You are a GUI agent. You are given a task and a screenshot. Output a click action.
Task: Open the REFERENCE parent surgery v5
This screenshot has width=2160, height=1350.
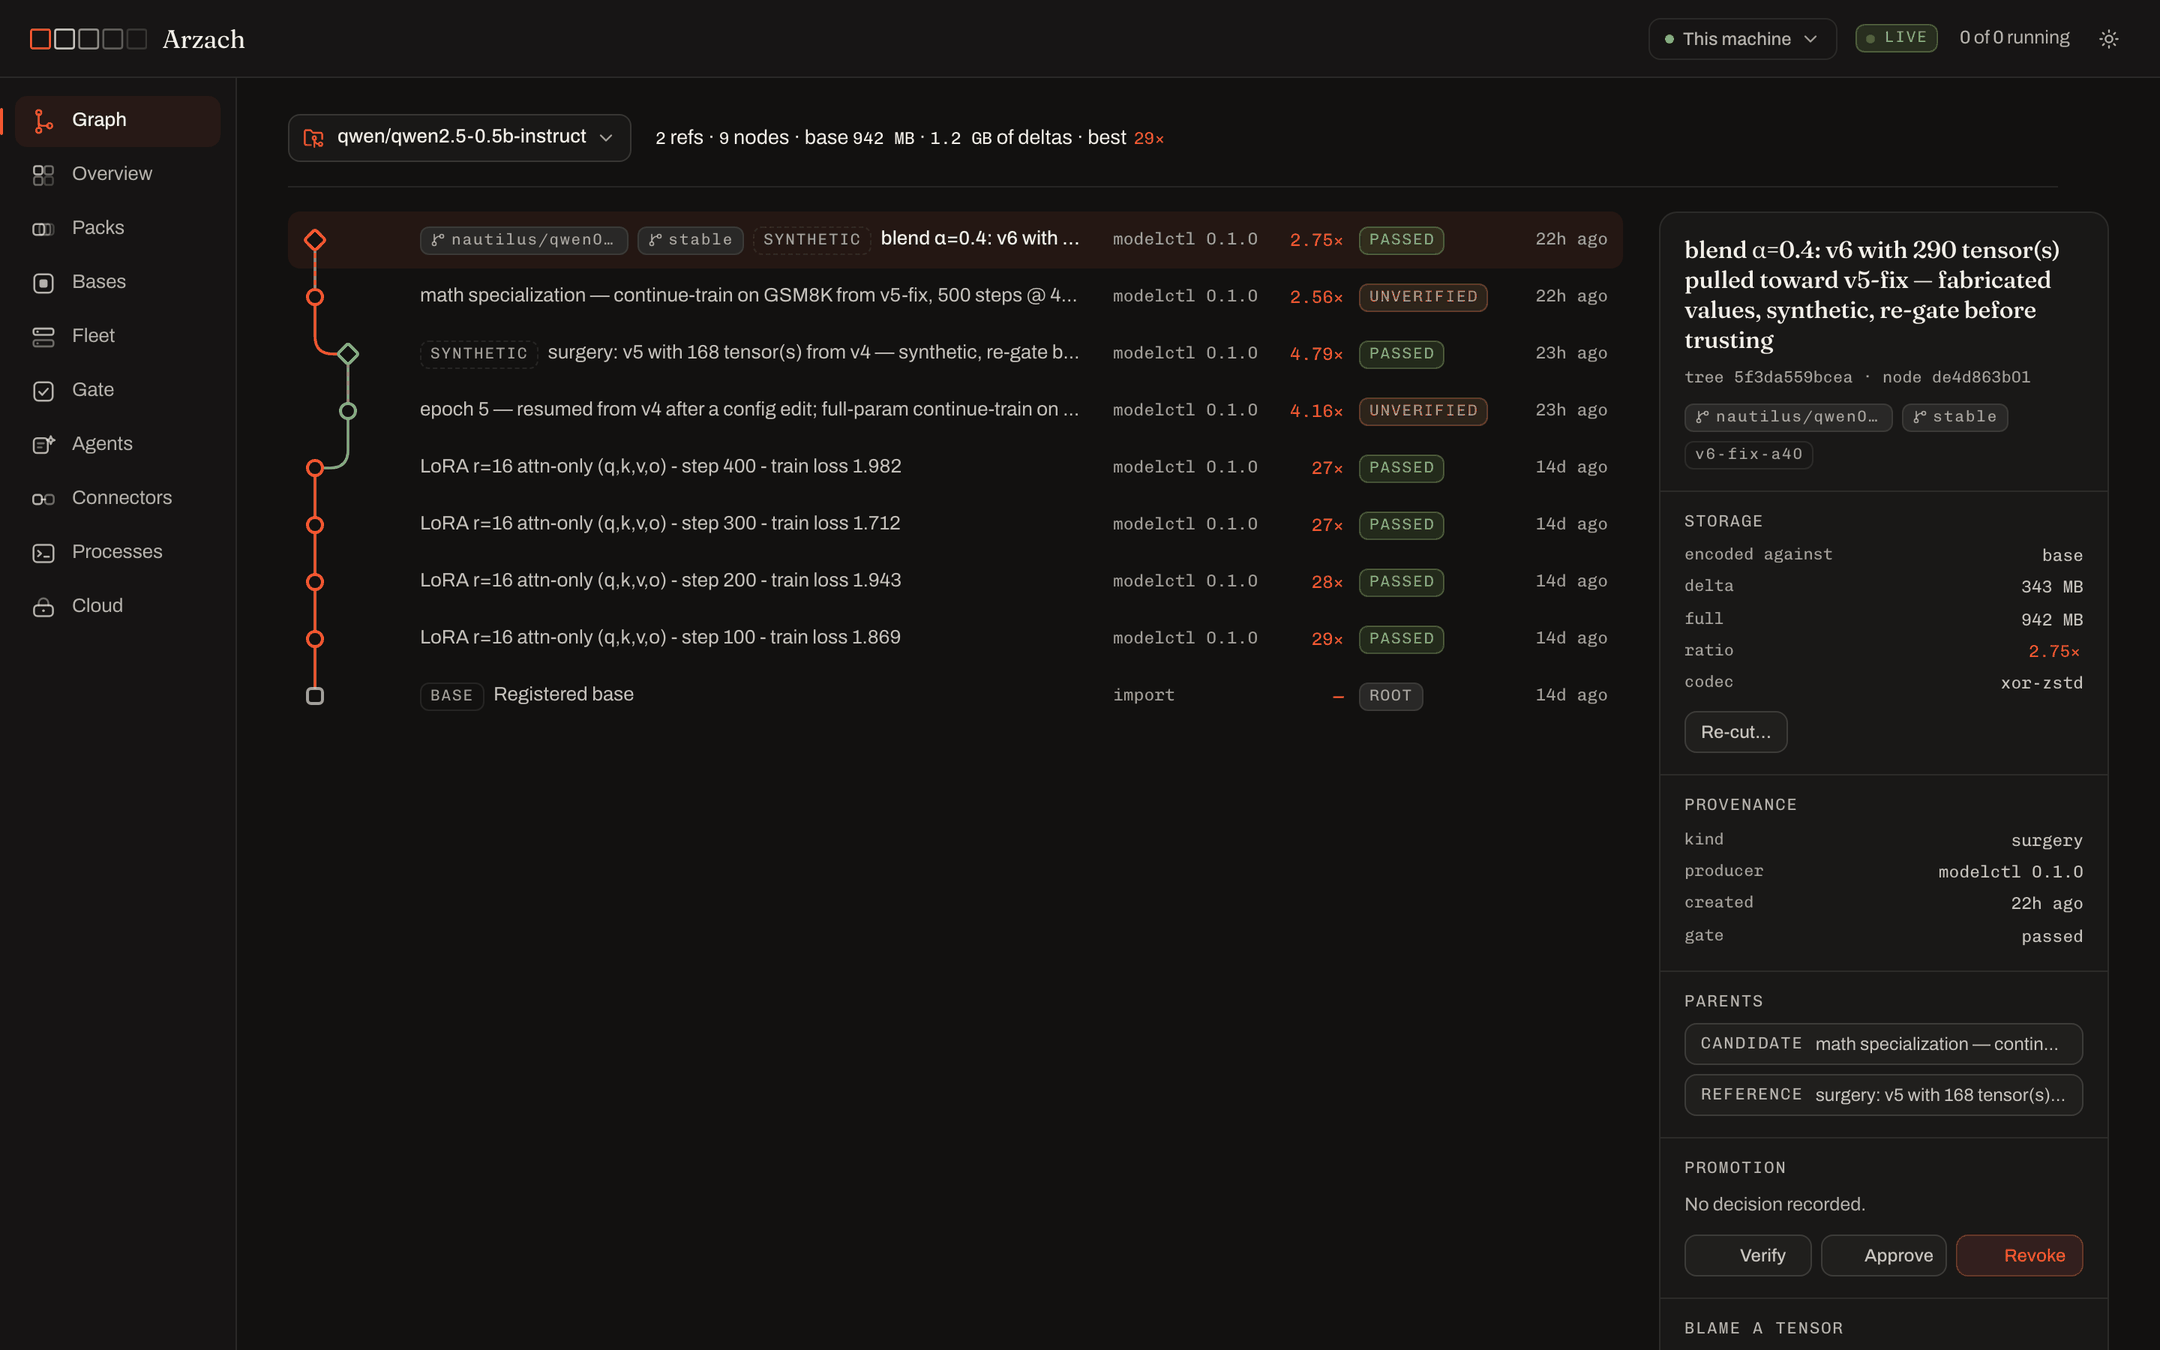click(x=1883, y=1095)
